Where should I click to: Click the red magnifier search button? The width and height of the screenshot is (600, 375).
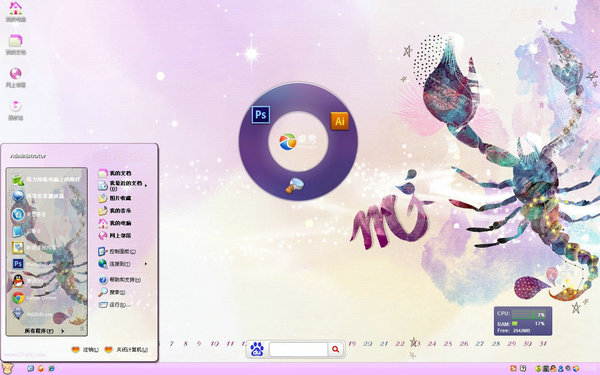336,349
